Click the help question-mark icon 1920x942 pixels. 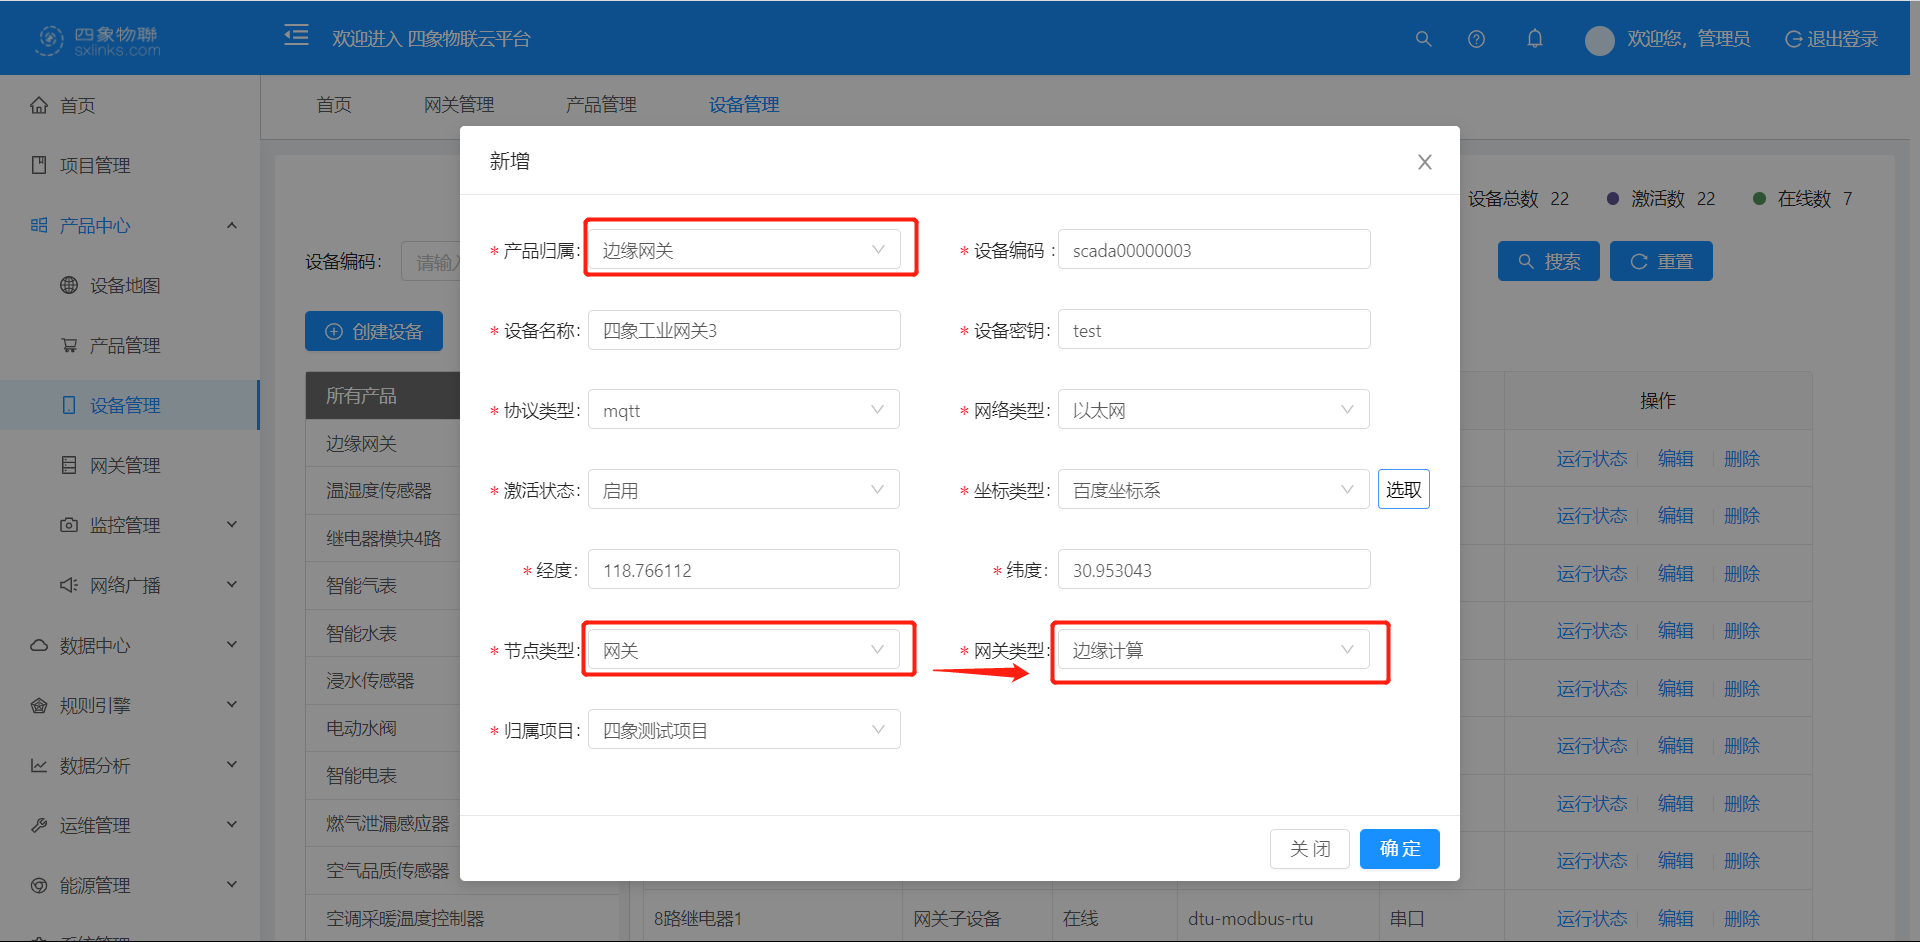tap(1476, 39)
